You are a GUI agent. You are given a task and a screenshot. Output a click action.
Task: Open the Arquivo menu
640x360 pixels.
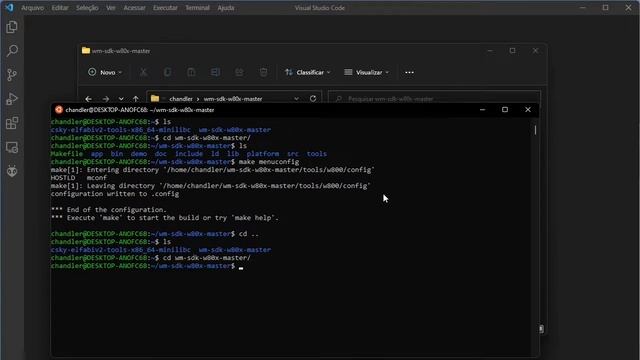pos(33,8)
